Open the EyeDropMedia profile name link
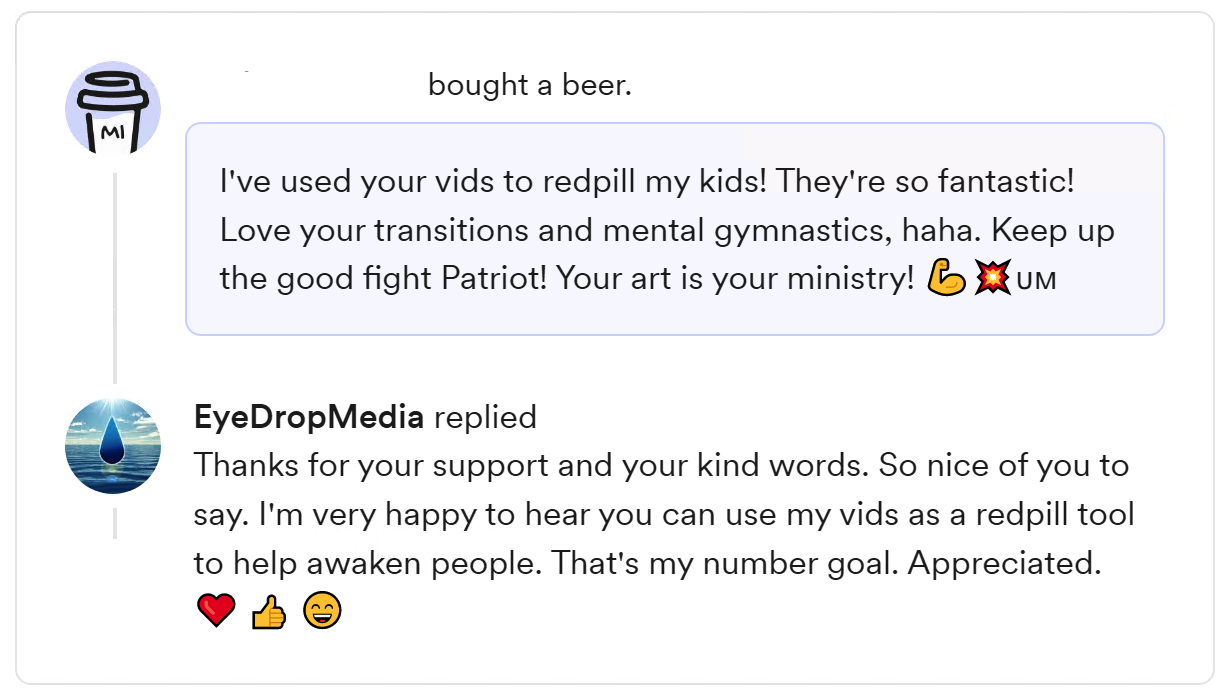The height and width of the screenshot is (694, 1232). [x=309, y=417]
